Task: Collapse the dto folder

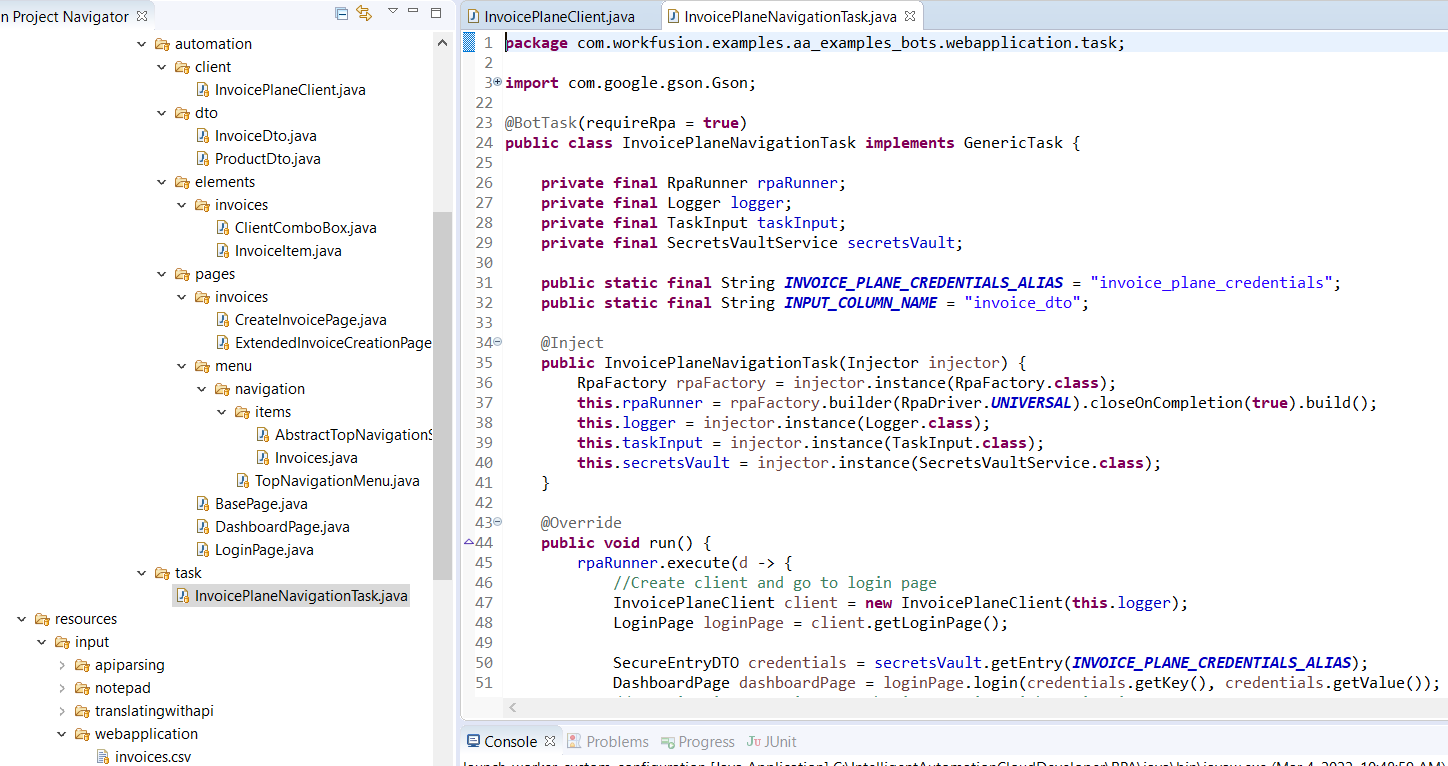Action: tap(161, 113)
